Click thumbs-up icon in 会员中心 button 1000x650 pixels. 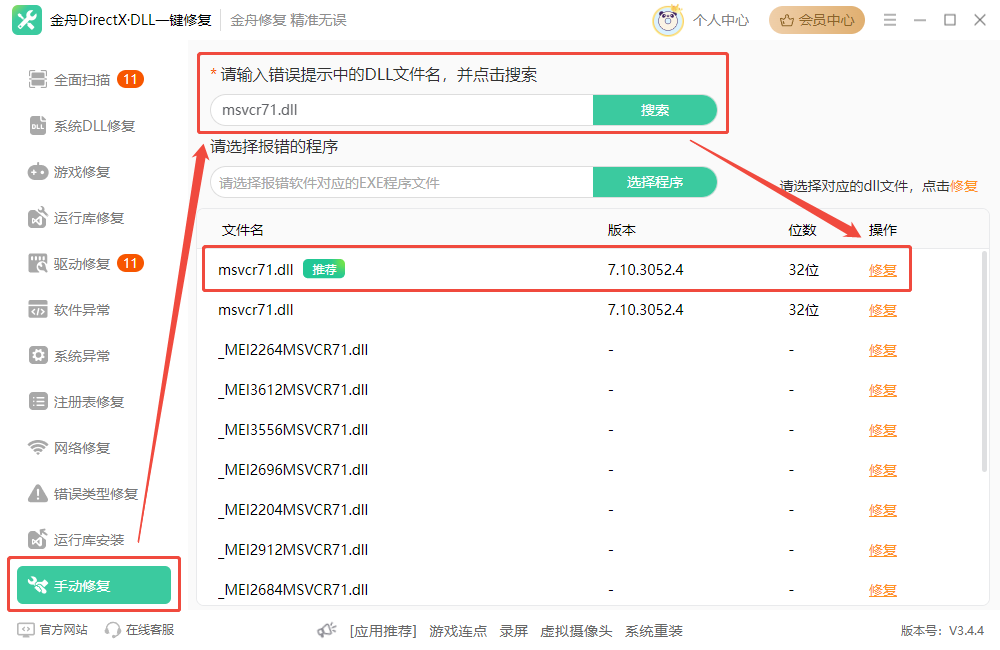pos(787,20)
